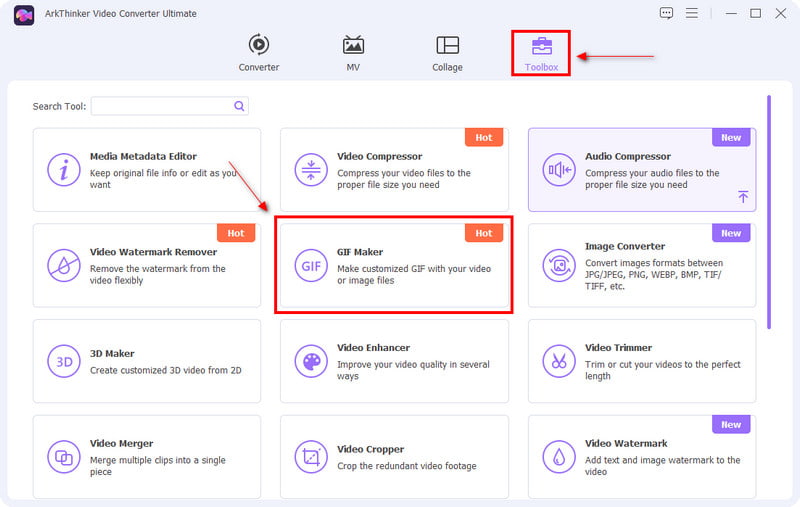Click the Video Cropper crop icon
This screenshot has width=800, height=507.
pyautogui.click(x=311, y=457)
